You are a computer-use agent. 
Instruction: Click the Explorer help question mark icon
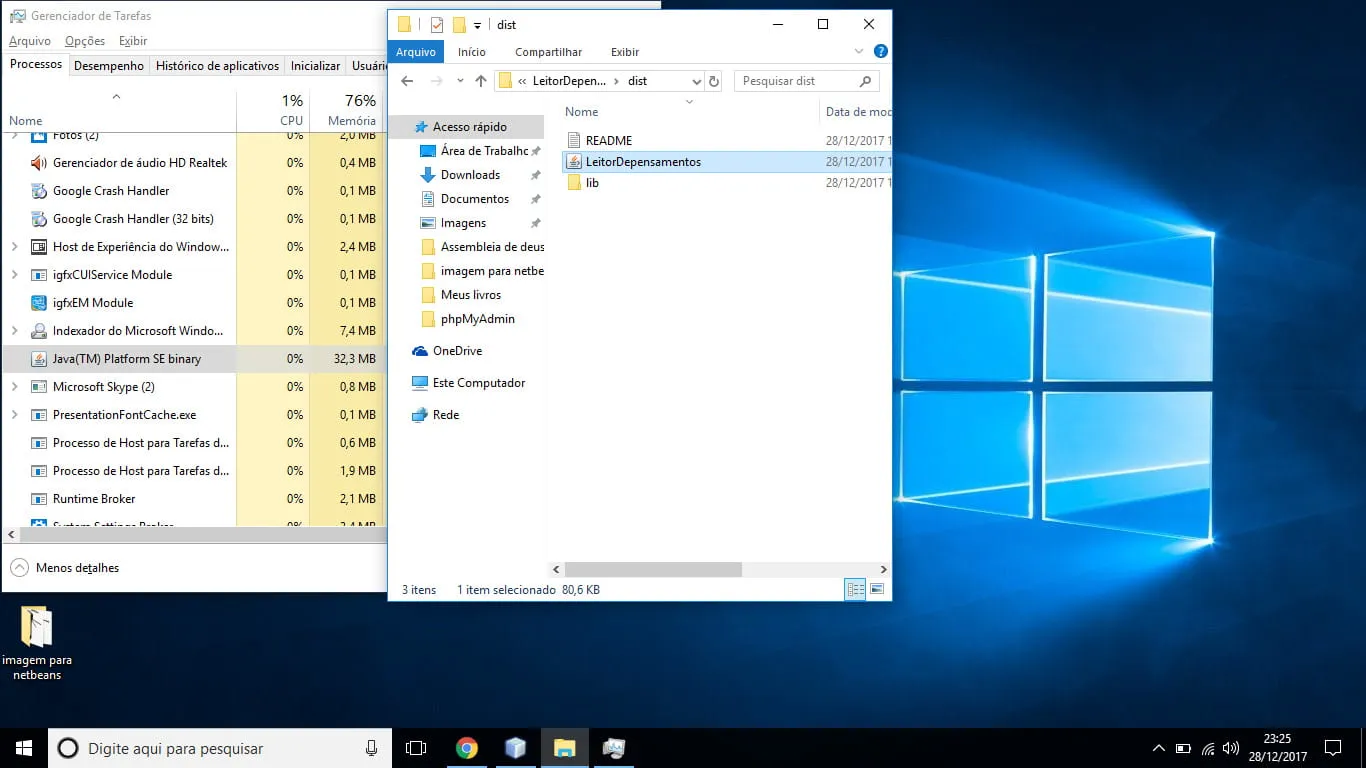(880, 52)
